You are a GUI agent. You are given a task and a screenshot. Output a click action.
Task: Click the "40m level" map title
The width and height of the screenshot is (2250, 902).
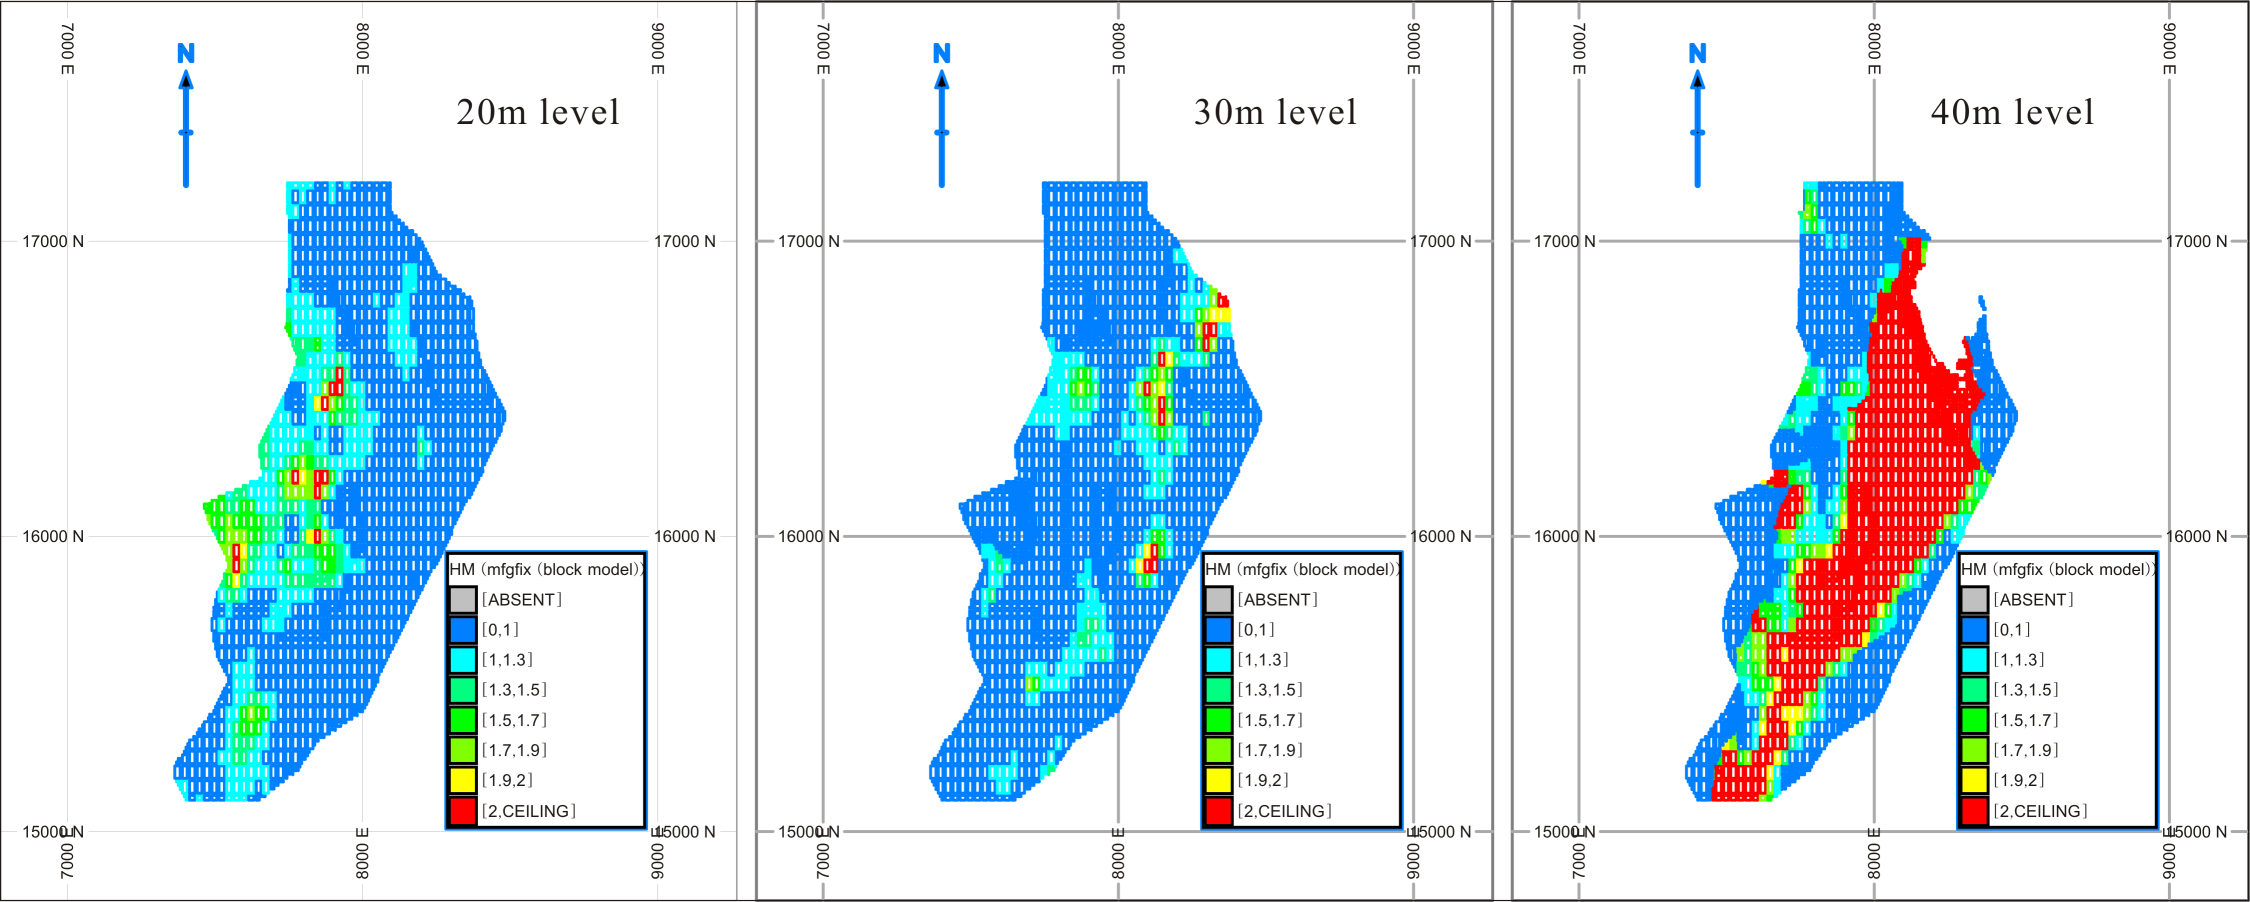pyautogui.click(x=2012, y=112)
